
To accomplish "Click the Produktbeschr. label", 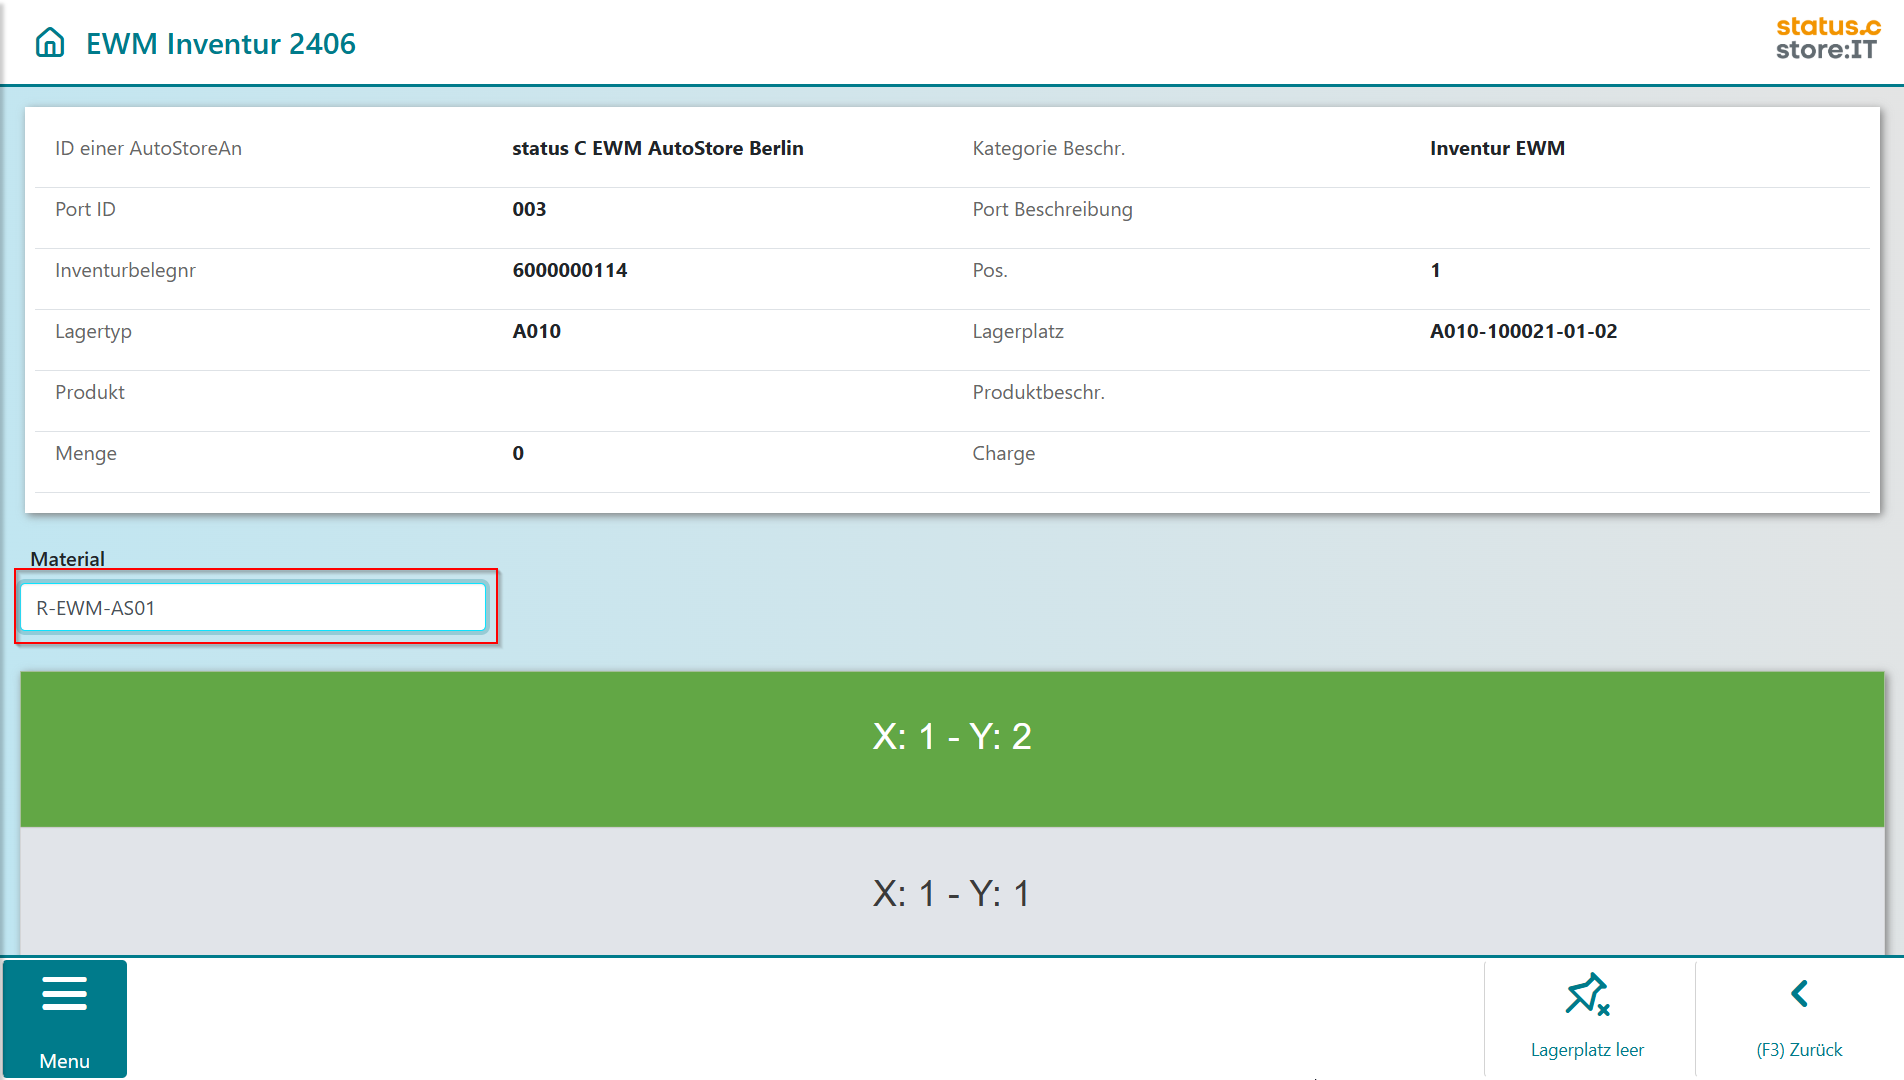I will click(1038, 392).
